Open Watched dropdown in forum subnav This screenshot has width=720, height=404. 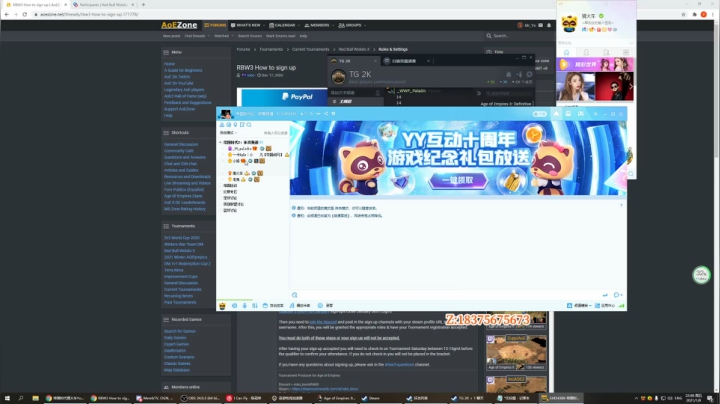223,36
